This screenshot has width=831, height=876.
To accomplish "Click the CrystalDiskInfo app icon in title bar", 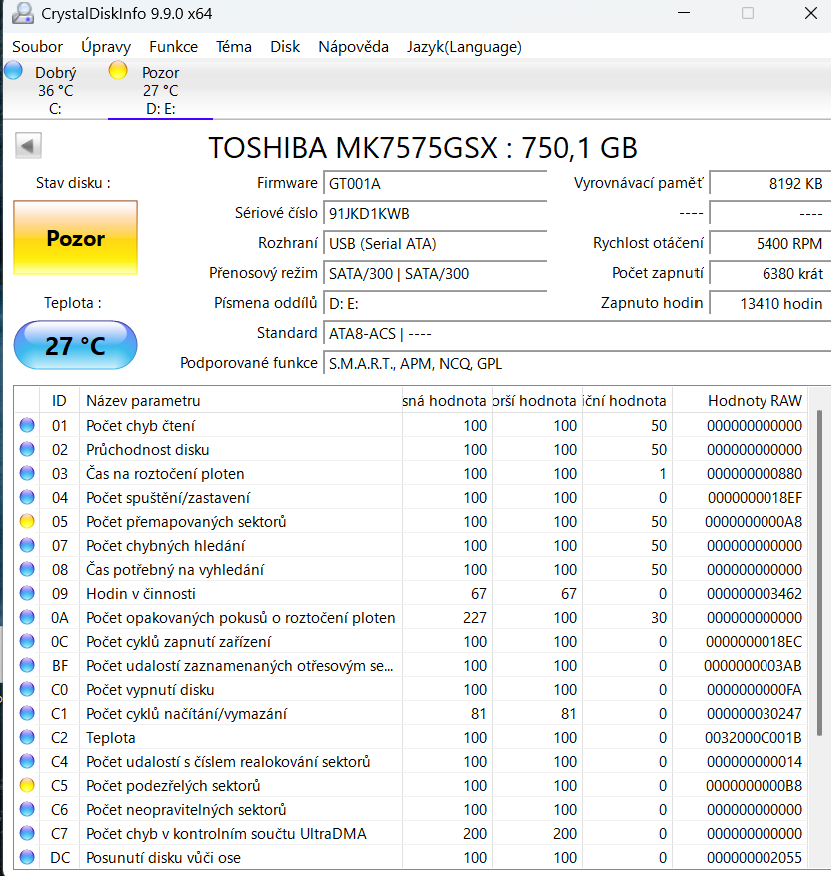I will [x=22, y=13].
